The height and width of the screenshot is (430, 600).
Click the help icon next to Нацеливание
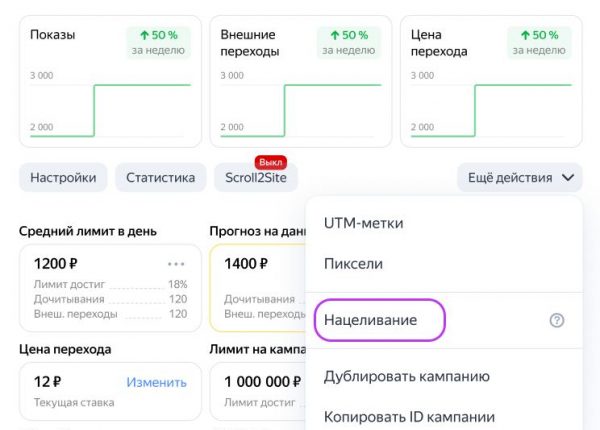[x=557, y=320]
